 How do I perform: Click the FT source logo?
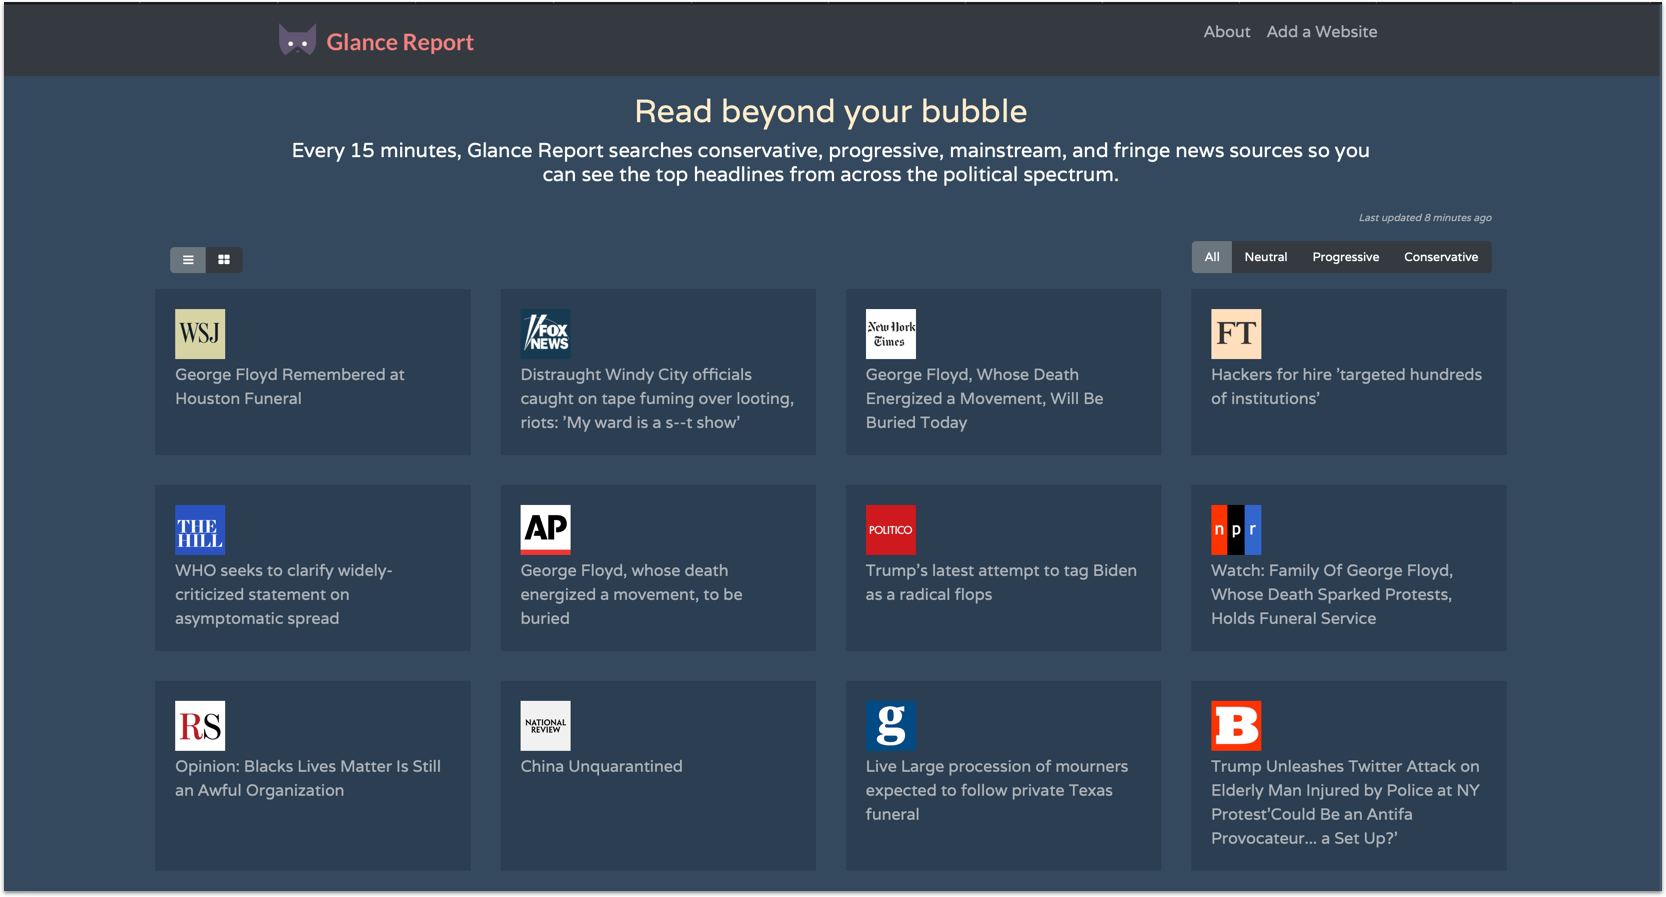click(1236, 334)
